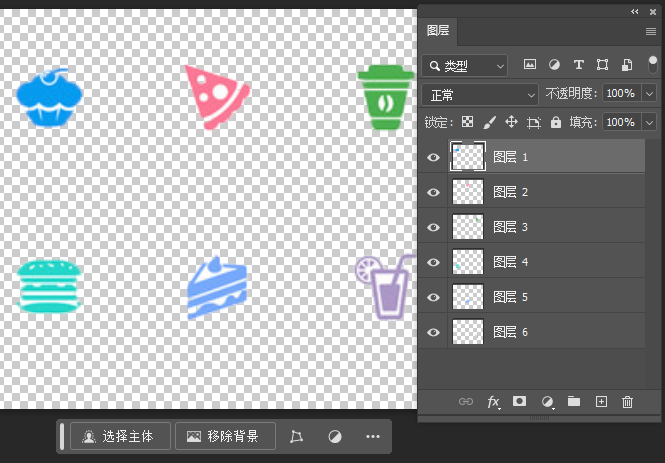
Task: Filter layers by smart object icon
Action: point(627,65)
